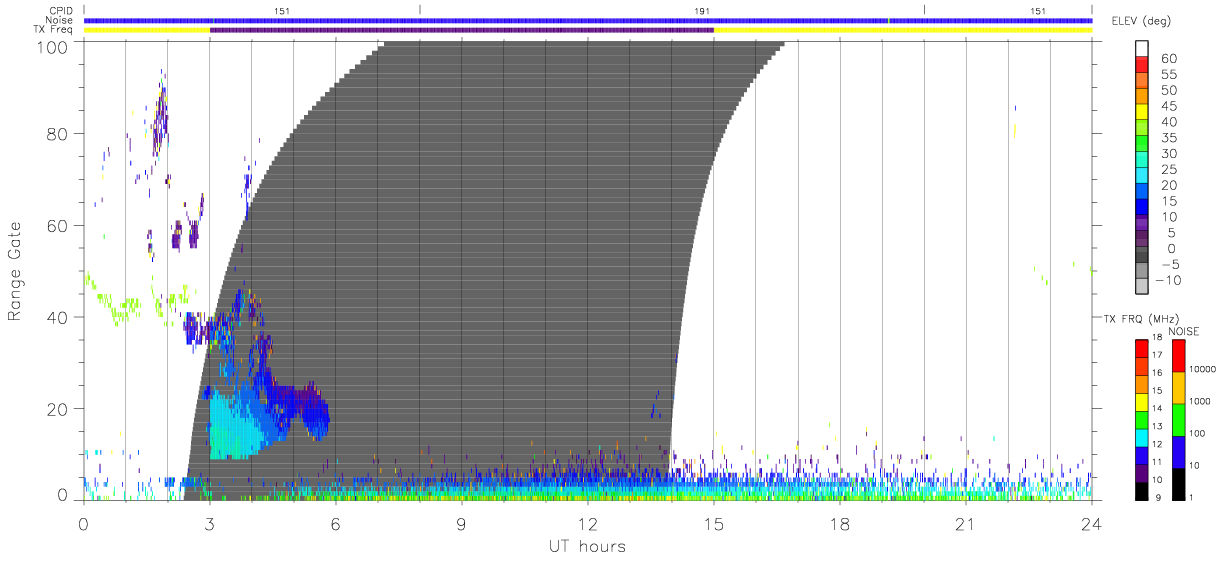
Task: Click the yellow swatch in elevation colorbar
Action: pos(1142,111)
